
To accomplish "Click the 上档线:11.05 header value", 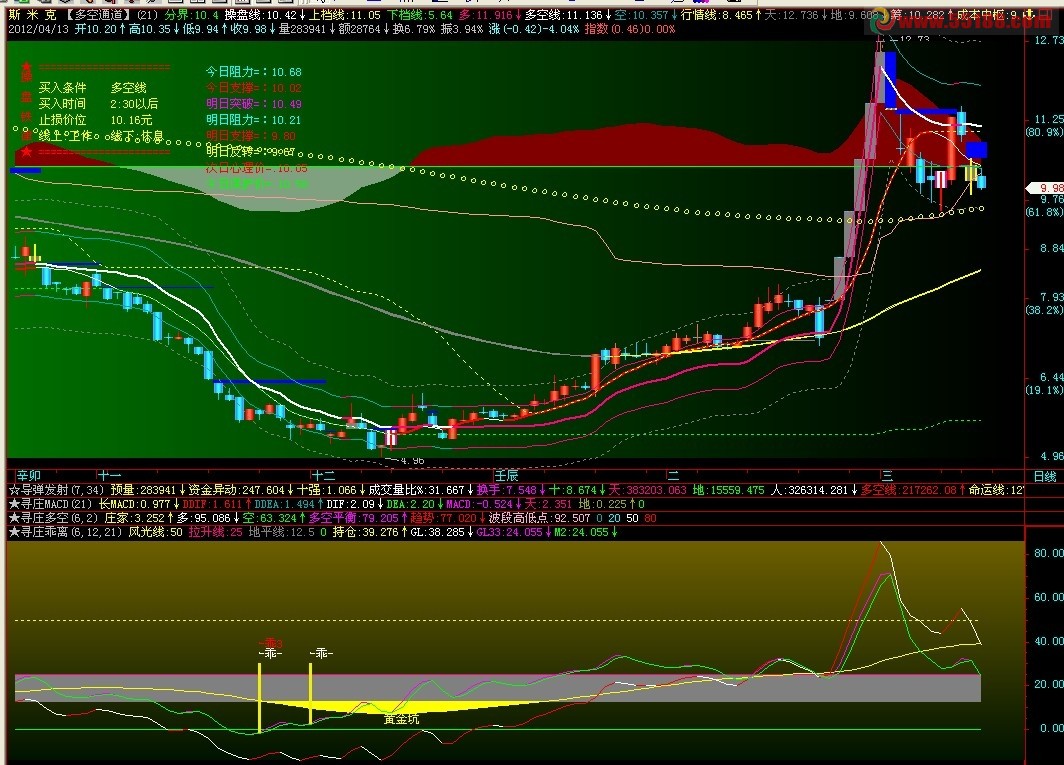I will tap(345, 15).
